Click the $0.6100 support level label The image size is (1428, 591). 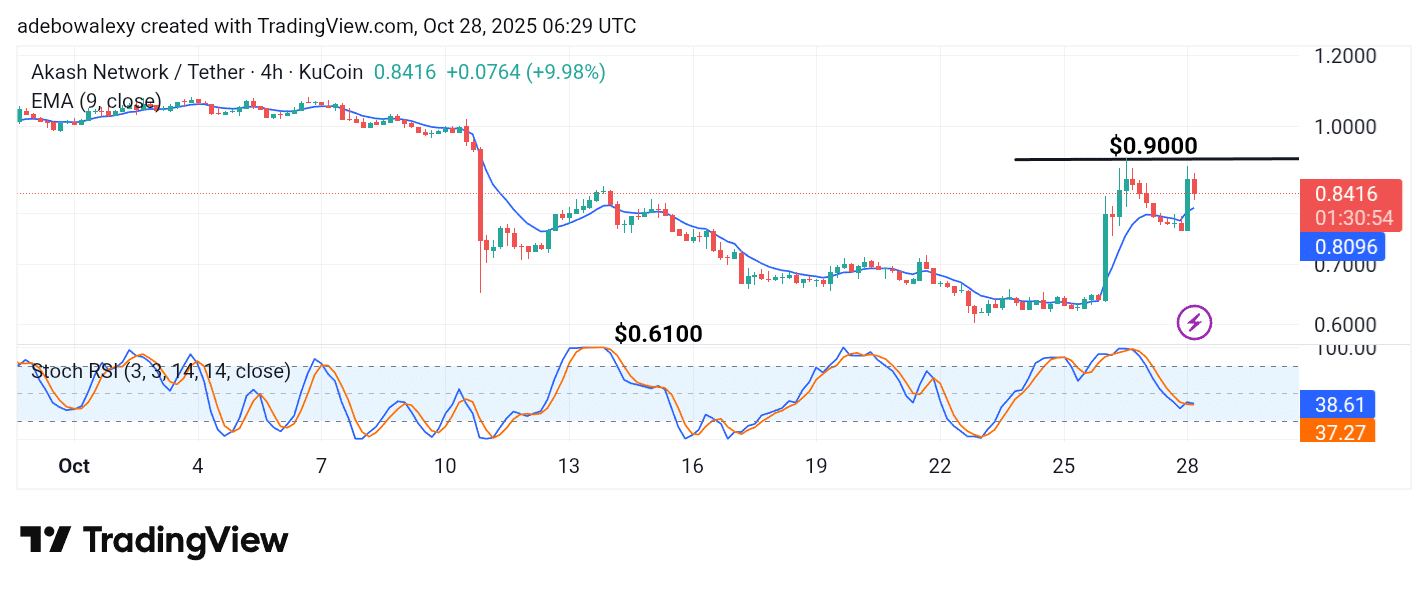tap(659, 333)
